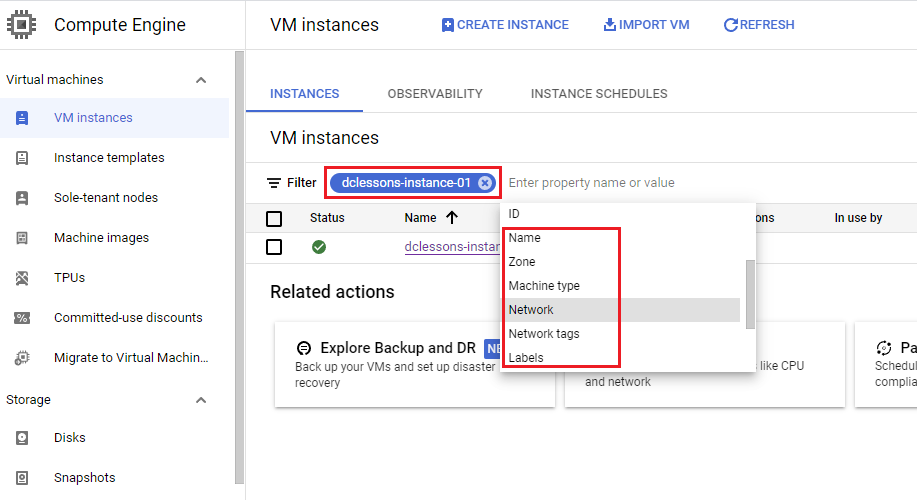The image size is (917, 500).
Task: Click the Refresh circular arrow icon
Action: [730, 25]
